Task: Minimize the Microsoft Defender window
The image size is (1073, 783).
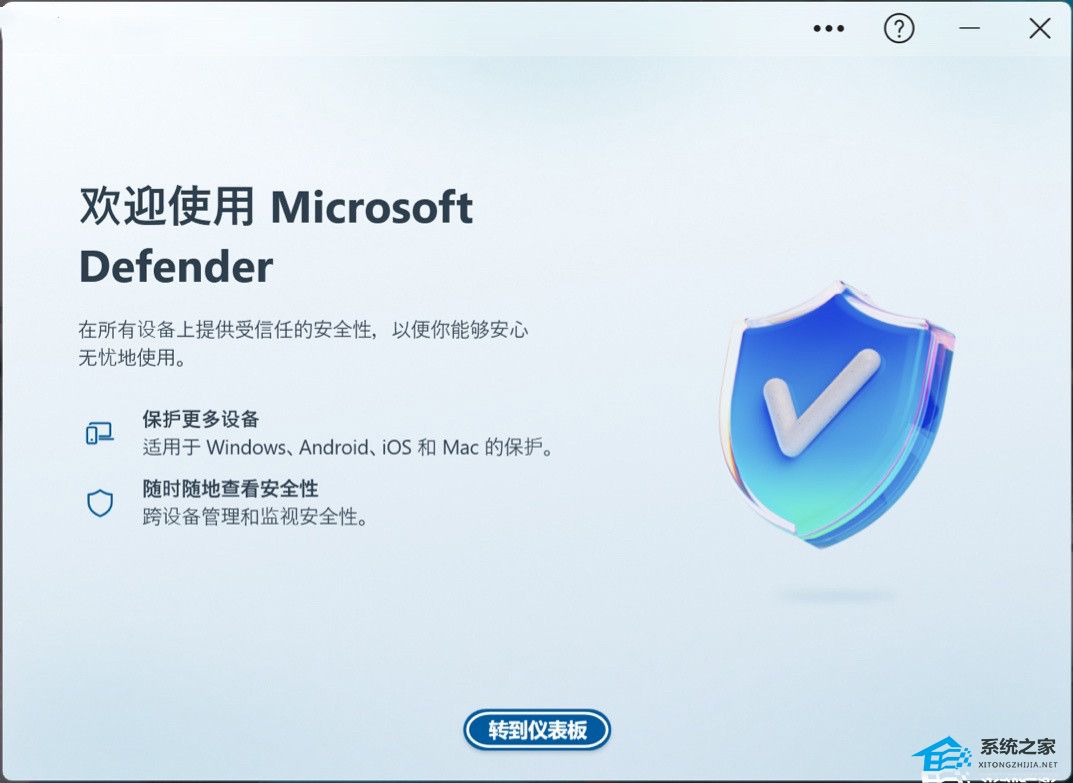Action: tap(969, 29)
